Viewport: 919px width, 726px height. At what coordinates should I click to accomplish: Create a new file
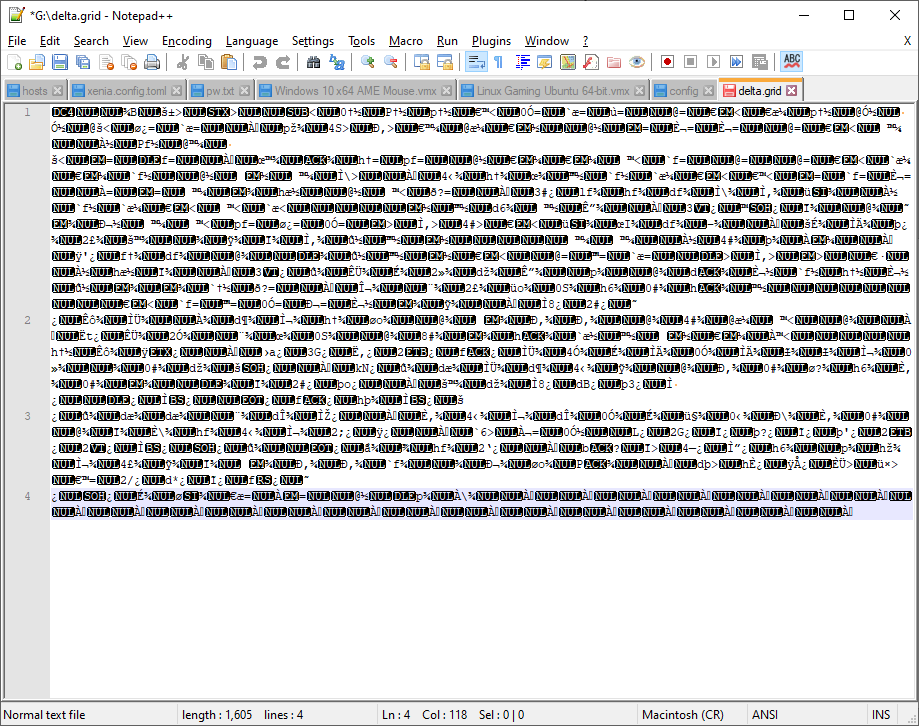coord(15,62)
